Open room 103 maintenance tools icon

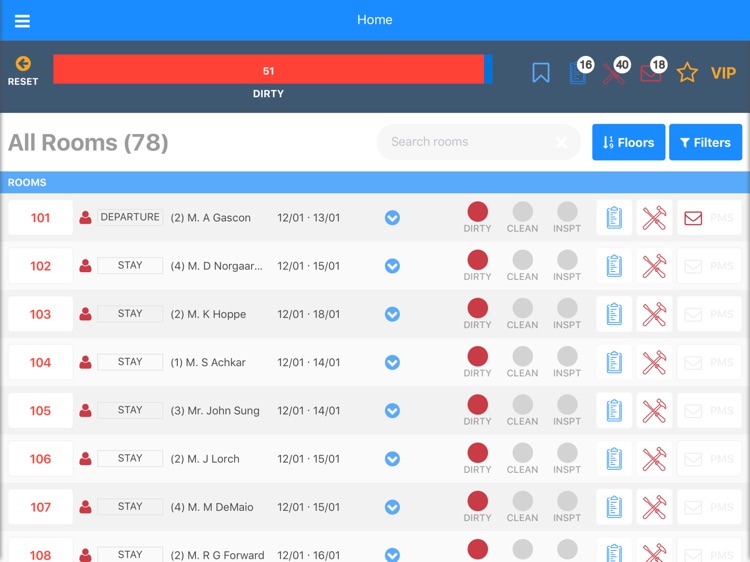[654, 314]
